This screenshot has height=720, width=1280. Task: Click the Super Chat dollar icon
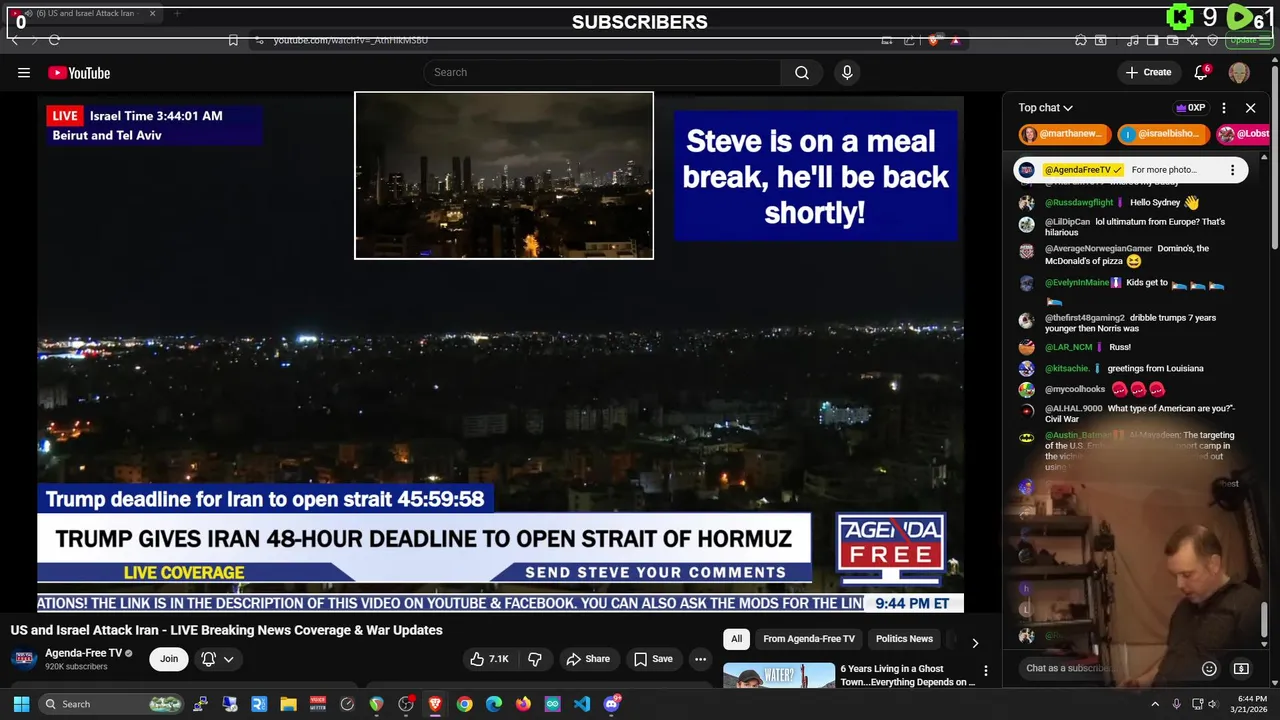[x=1241, y=668]
